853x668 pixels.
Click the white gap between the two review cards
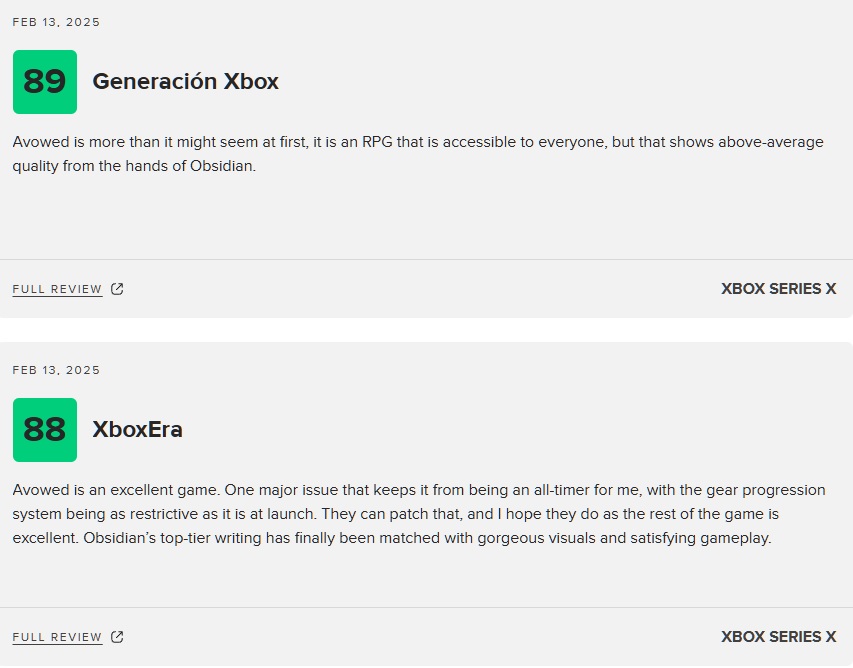tap(426, 330)
